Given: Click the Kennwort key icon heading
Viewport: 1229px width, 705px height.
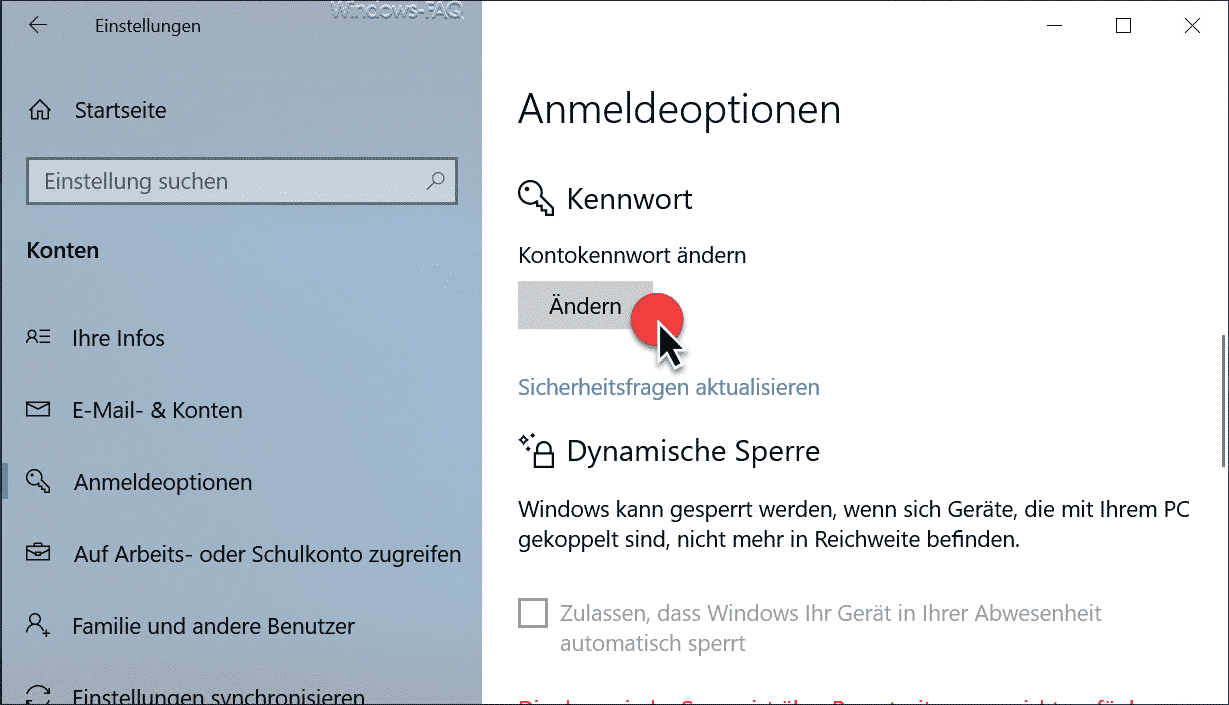Looking at the screenshot, I should pyautogui.click(x=536, y=198).
